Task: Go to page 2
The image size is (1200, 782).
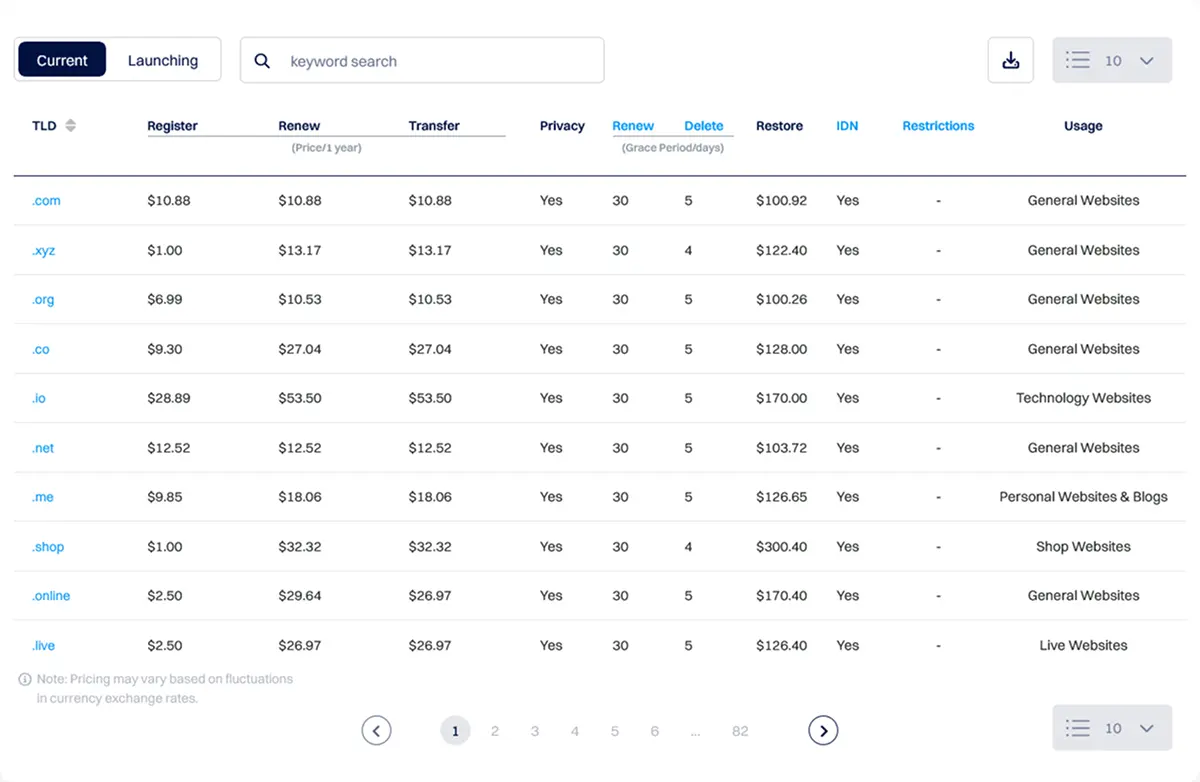Action: (495, 731)
